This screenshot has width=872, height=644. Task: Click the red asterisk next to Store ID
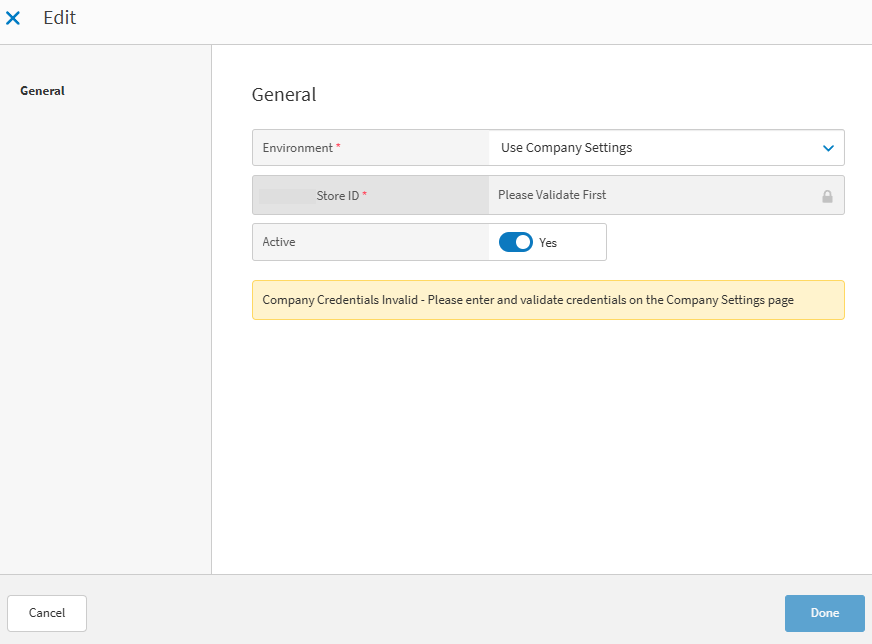(365, 196)
